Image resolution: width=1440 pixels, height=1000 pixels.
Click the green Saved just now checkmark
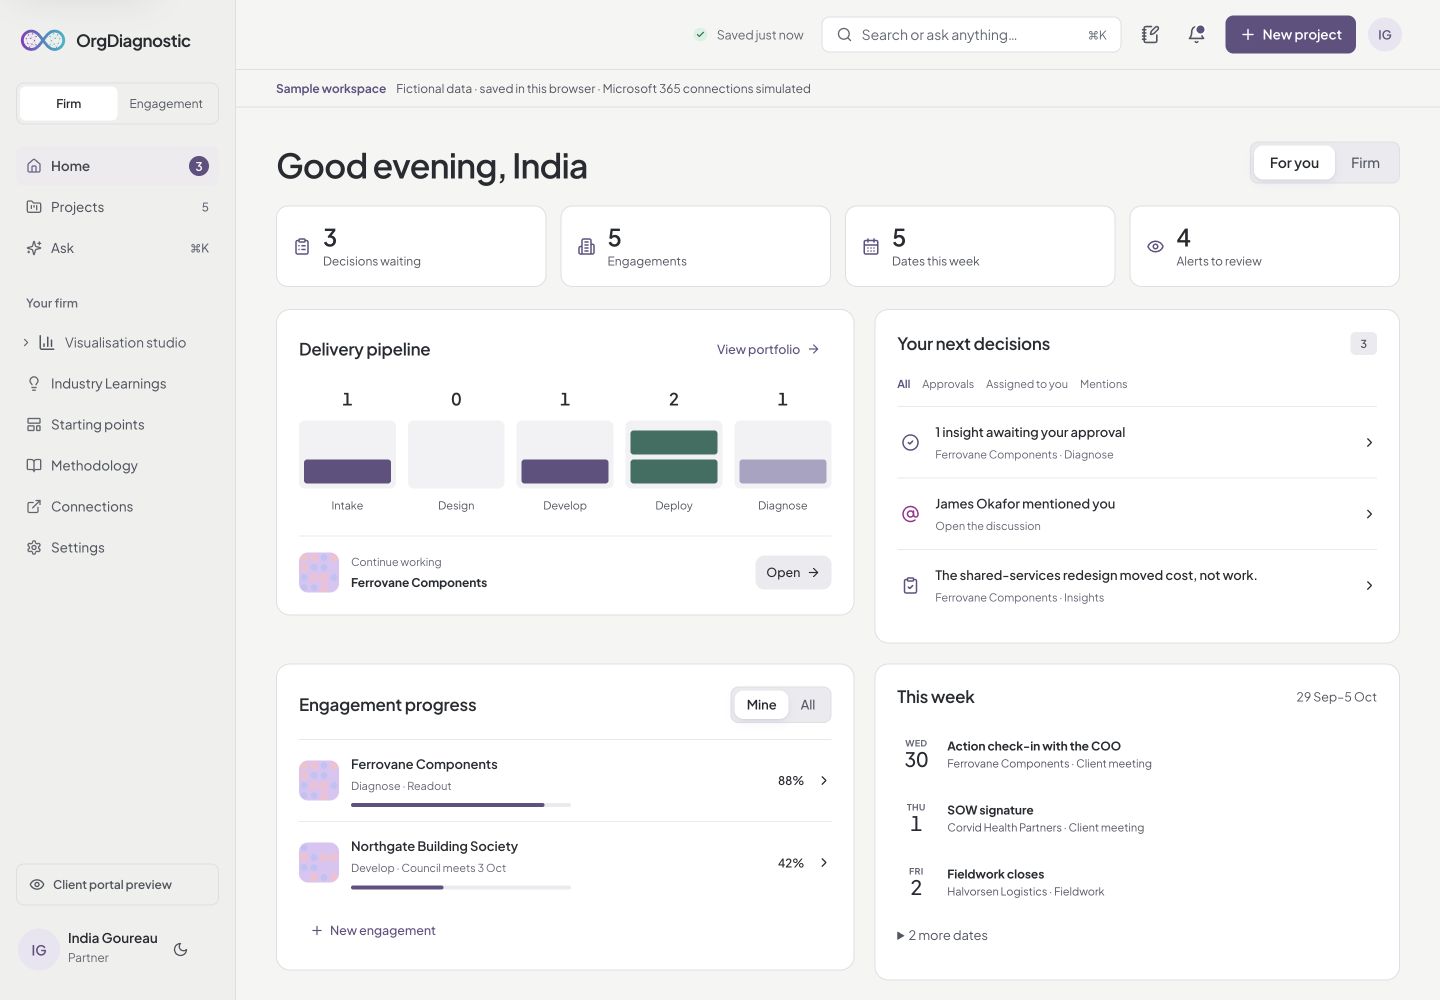point(701,35)
